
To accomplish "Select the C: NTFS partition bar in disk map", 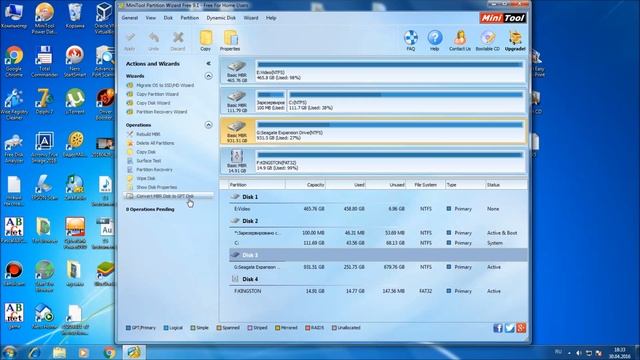I will pos(406,101).
